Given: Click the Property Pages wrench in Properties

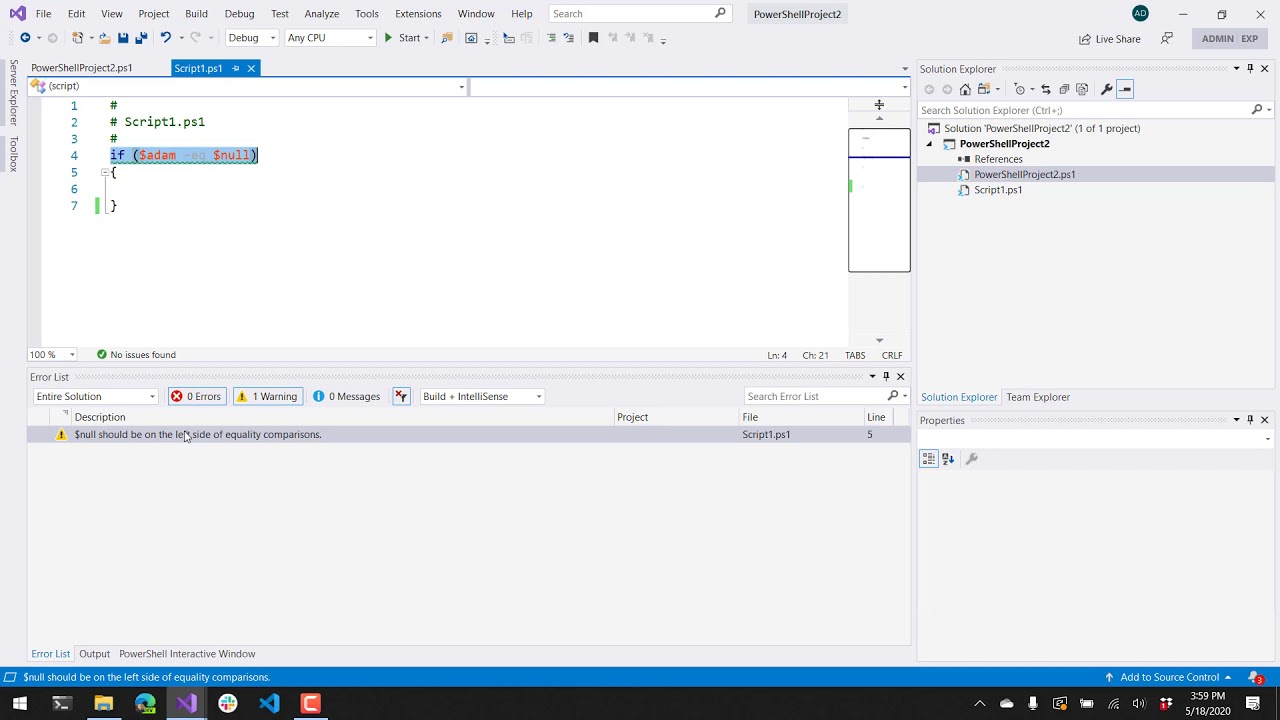Looking at the screenshot, I should 971,458.
